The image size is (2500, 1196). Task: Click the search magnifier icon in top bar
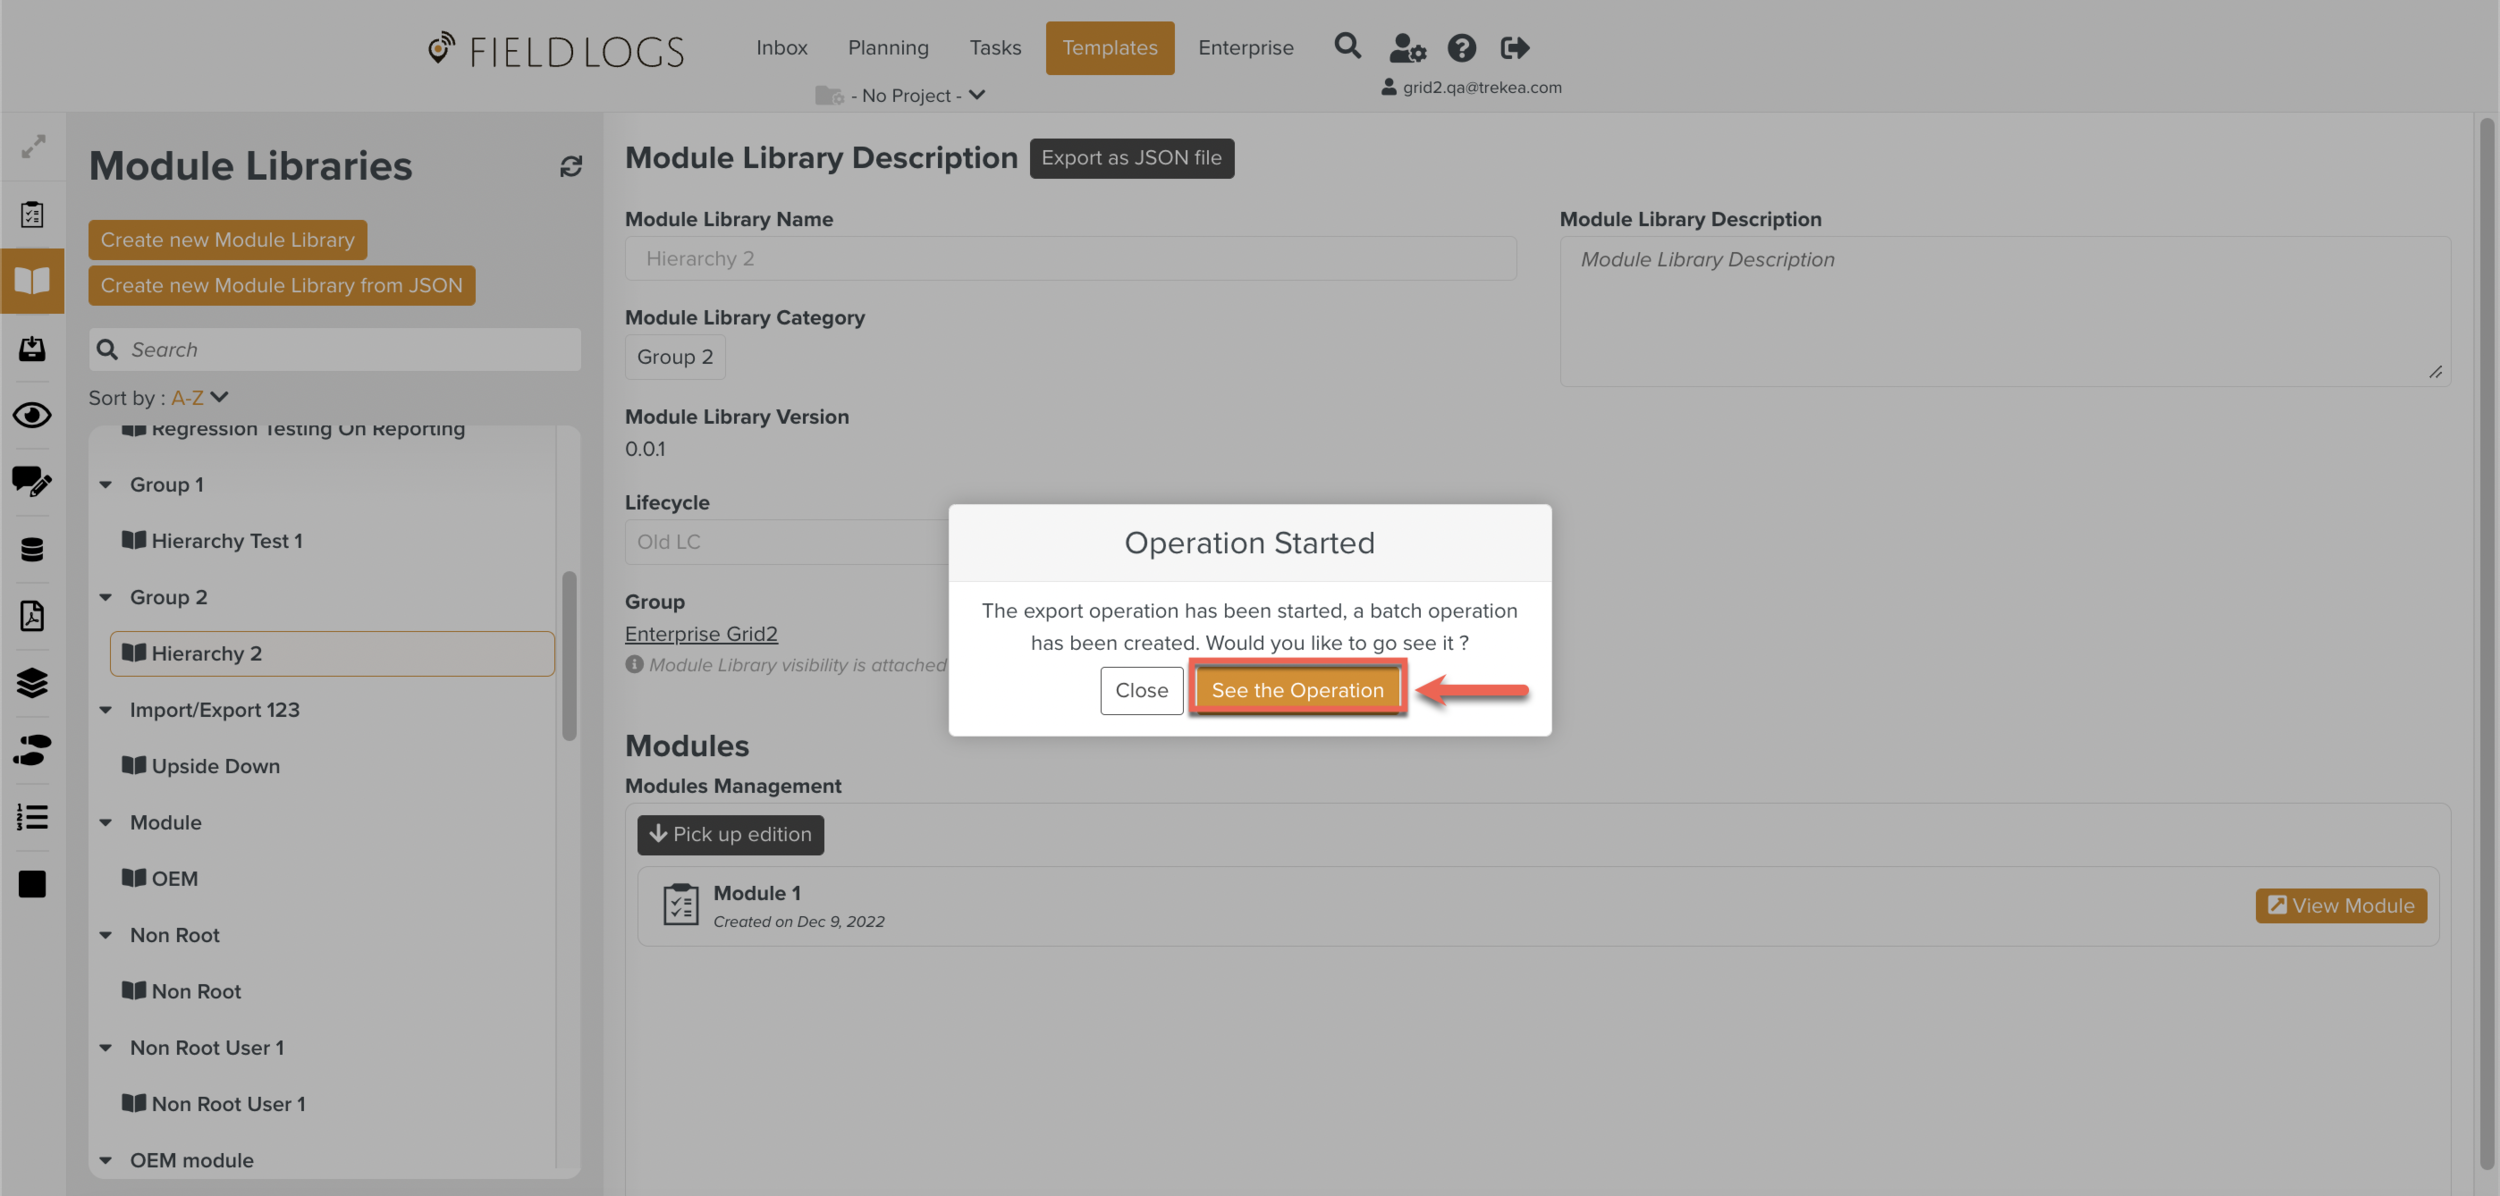click(x=1347, y=46)
